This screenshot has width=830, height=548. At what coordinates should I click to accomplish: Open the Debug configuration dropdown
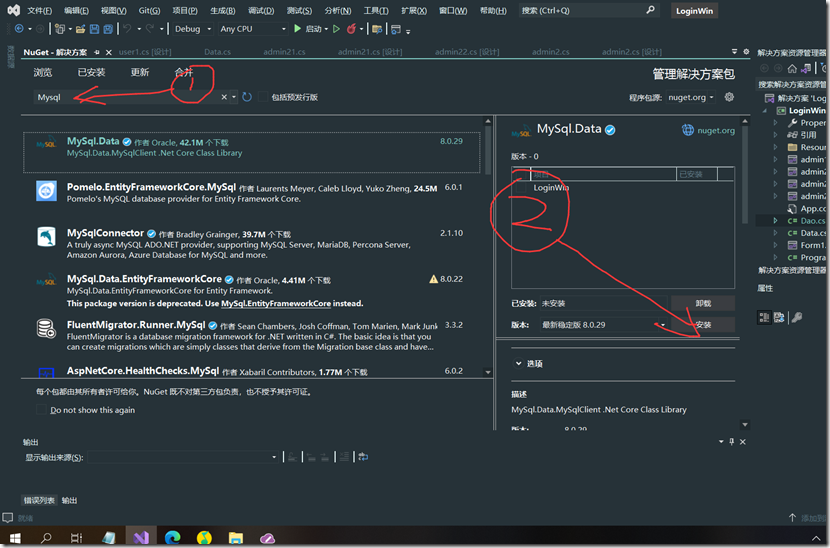[x=193, y=29]
